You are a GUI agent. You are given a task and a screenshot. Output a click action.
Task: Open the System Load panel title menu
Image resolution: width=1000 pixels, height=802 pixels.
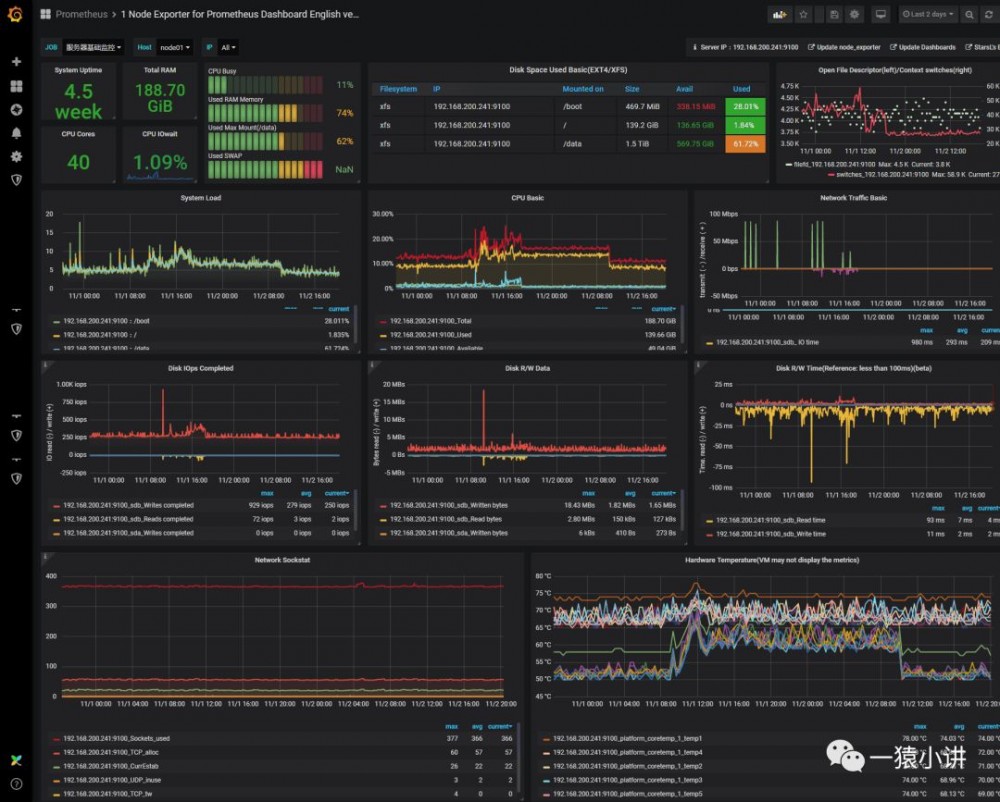200,198
